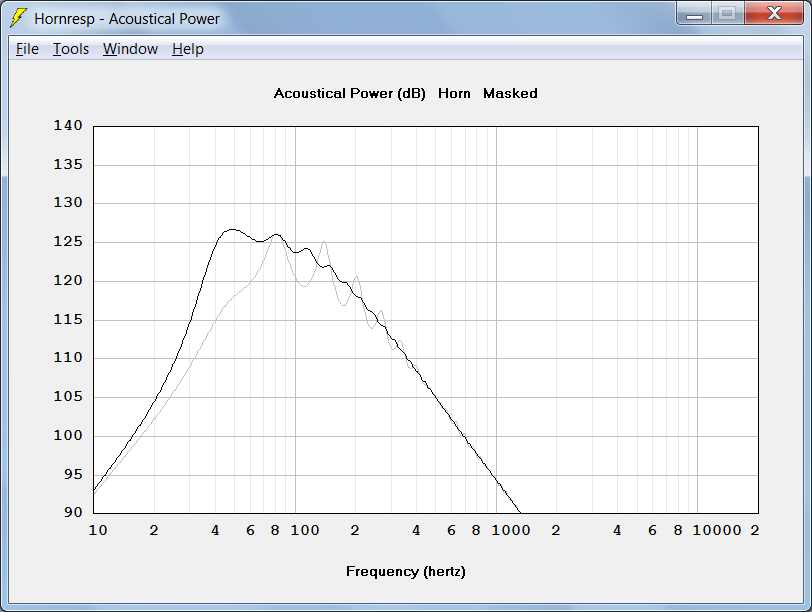The image size is (812, 612).
Task: Minimize the Hornresp window
Action: tap(694, 13)
